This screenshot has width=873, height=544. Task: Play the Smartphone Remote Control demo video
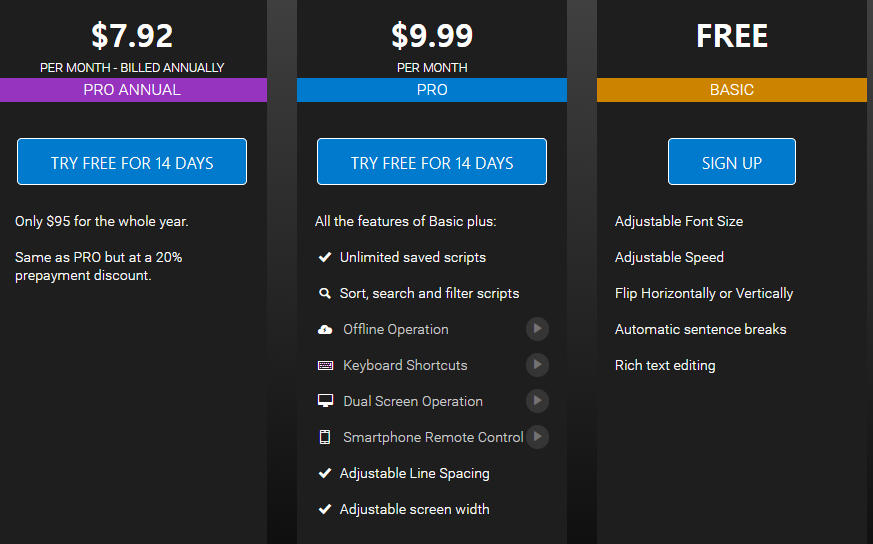[x=537, y=437]
